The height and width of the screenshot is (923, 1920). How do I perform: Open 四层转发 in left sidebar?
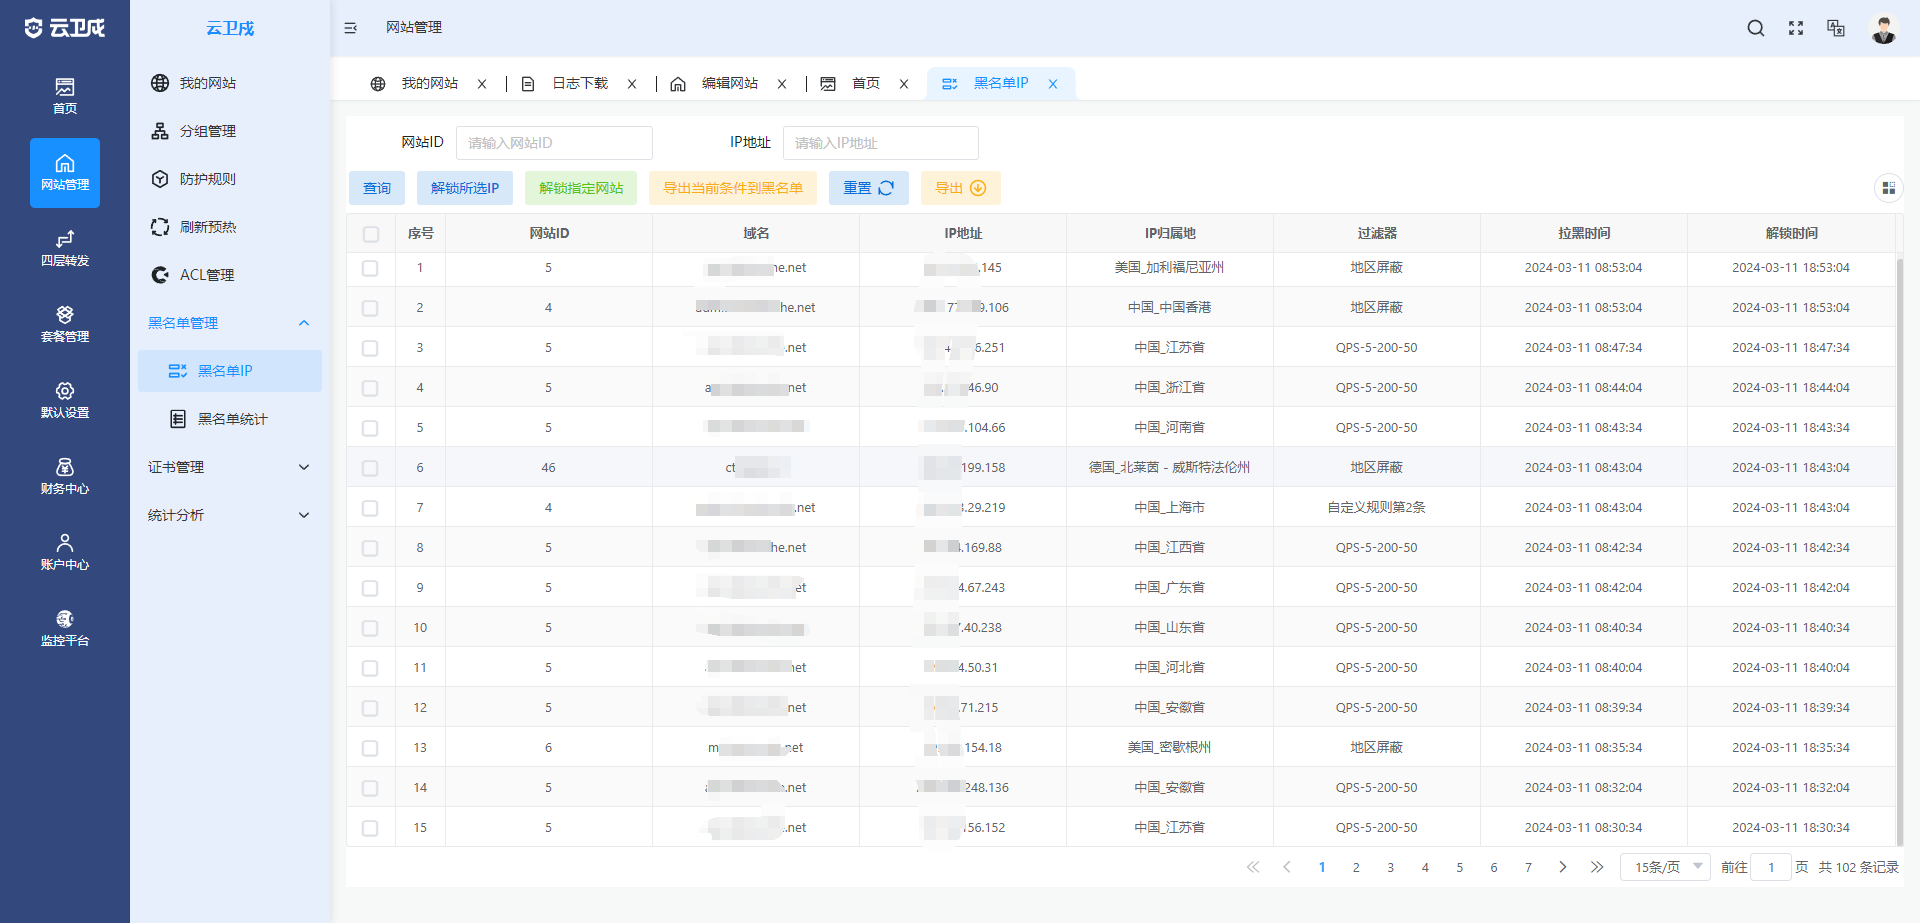click(65, 248)
